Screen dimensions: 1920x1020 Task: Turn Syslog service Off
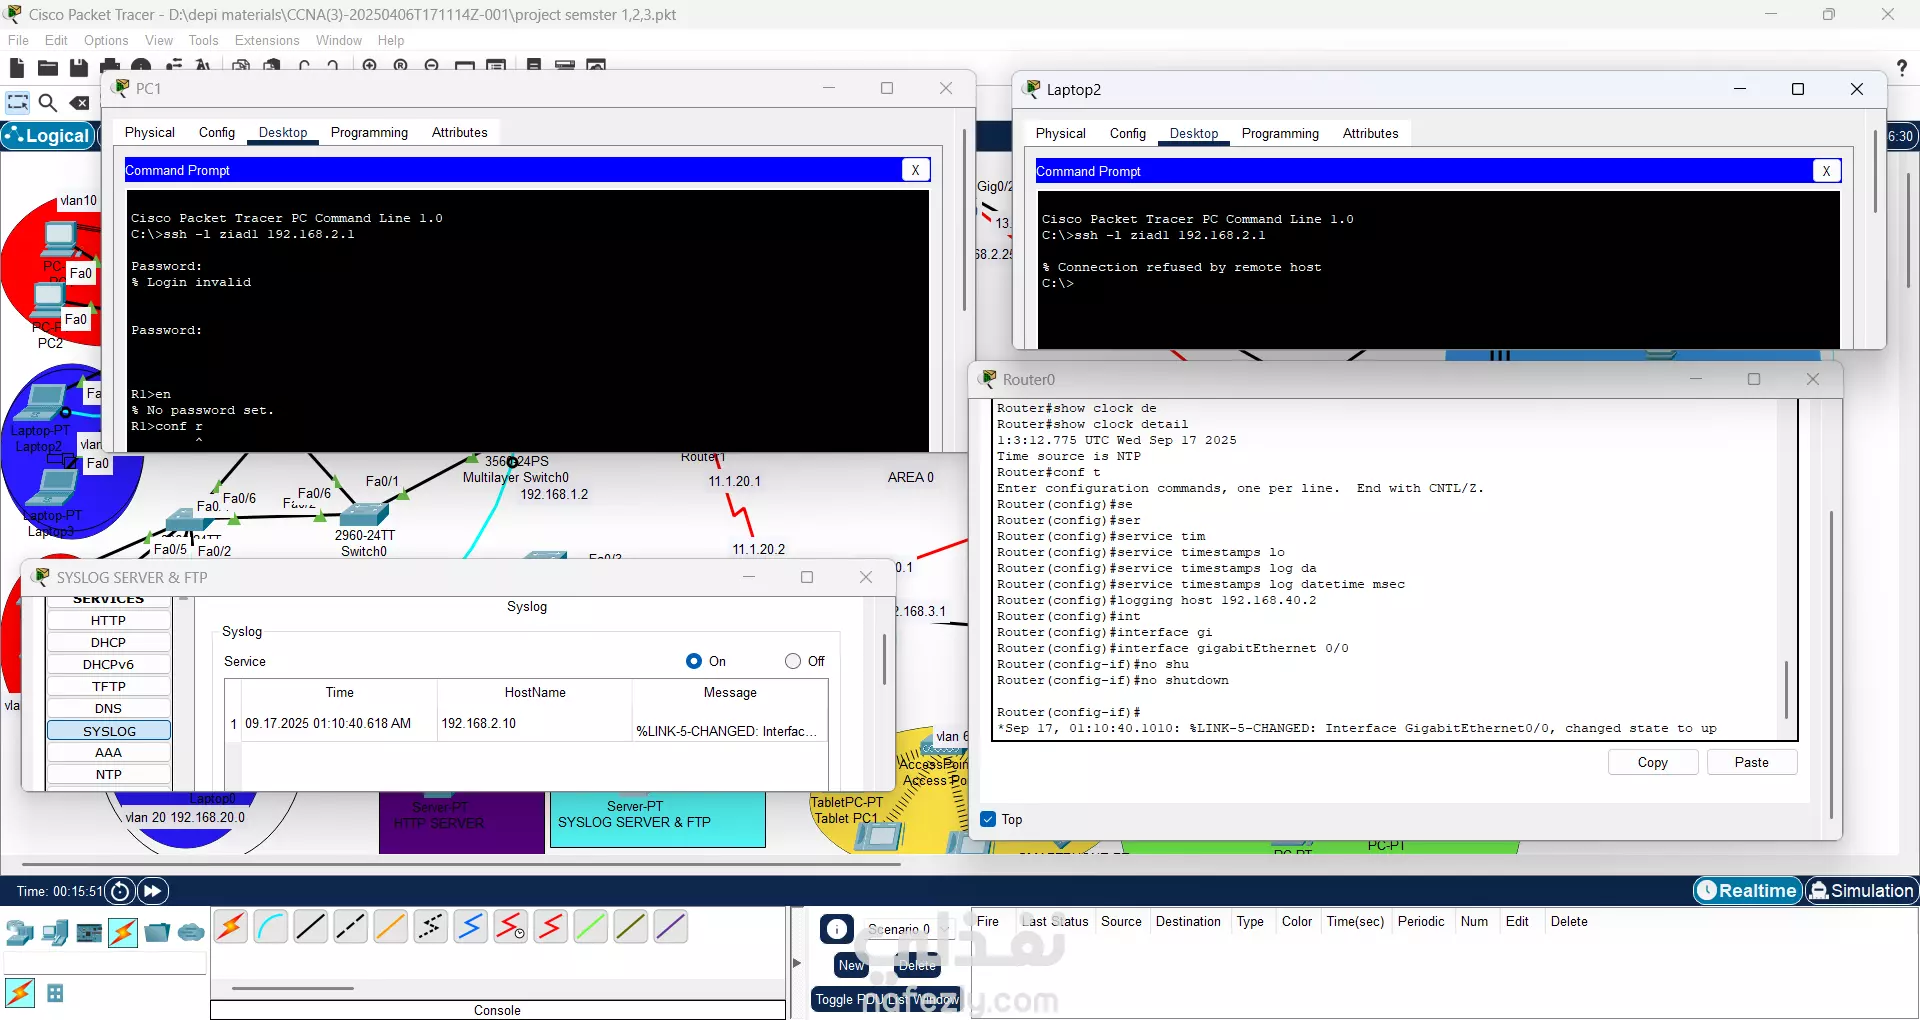tap(793, 661)
